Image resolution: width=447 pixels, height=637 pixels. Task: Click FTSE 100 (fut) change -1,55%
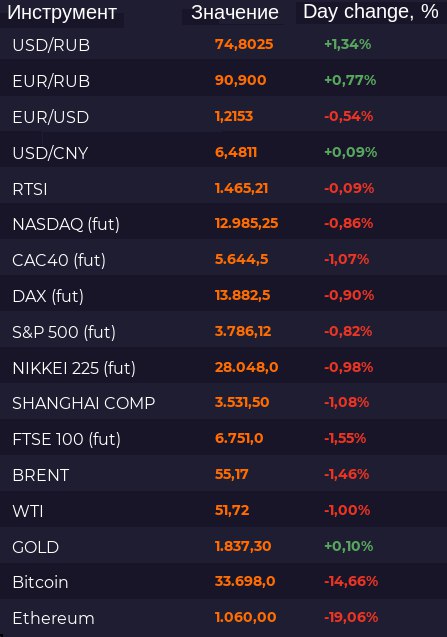[345, 438]
